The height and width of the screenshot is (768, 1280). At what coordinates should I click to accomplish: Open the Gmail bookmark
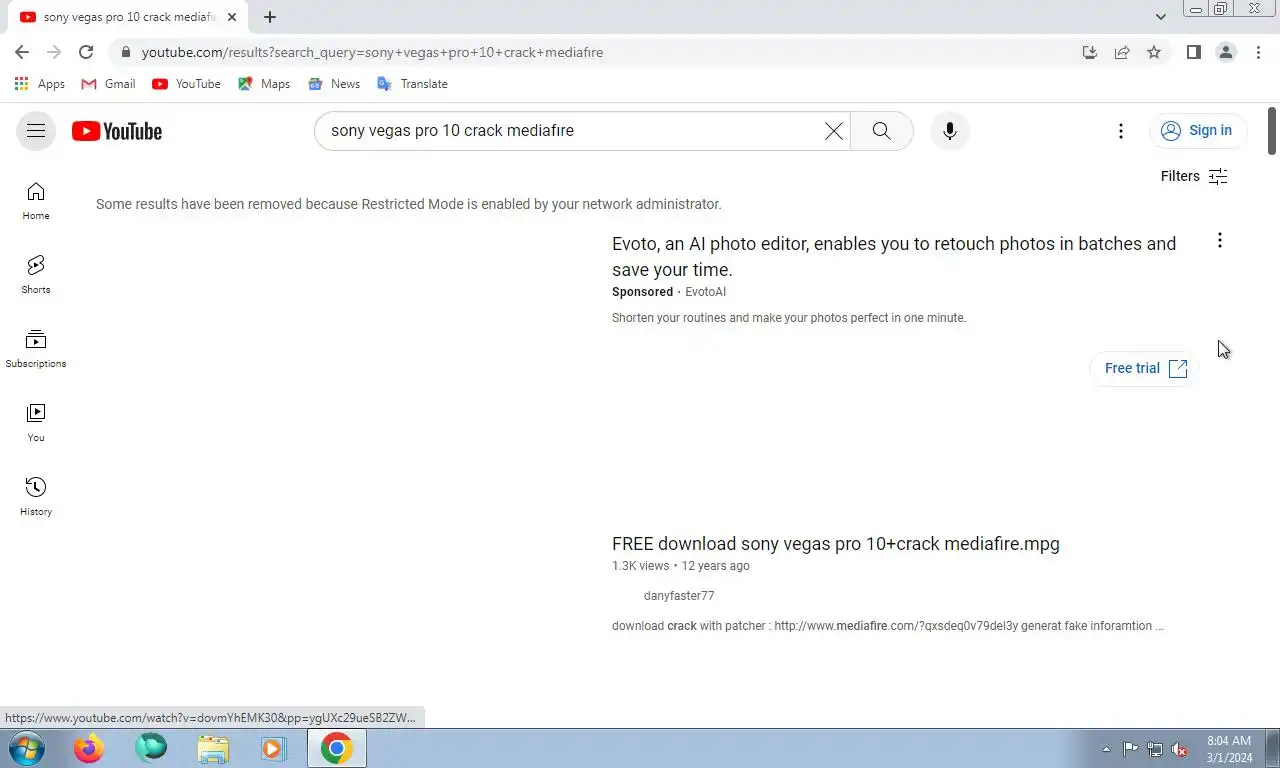pos(108,84)
